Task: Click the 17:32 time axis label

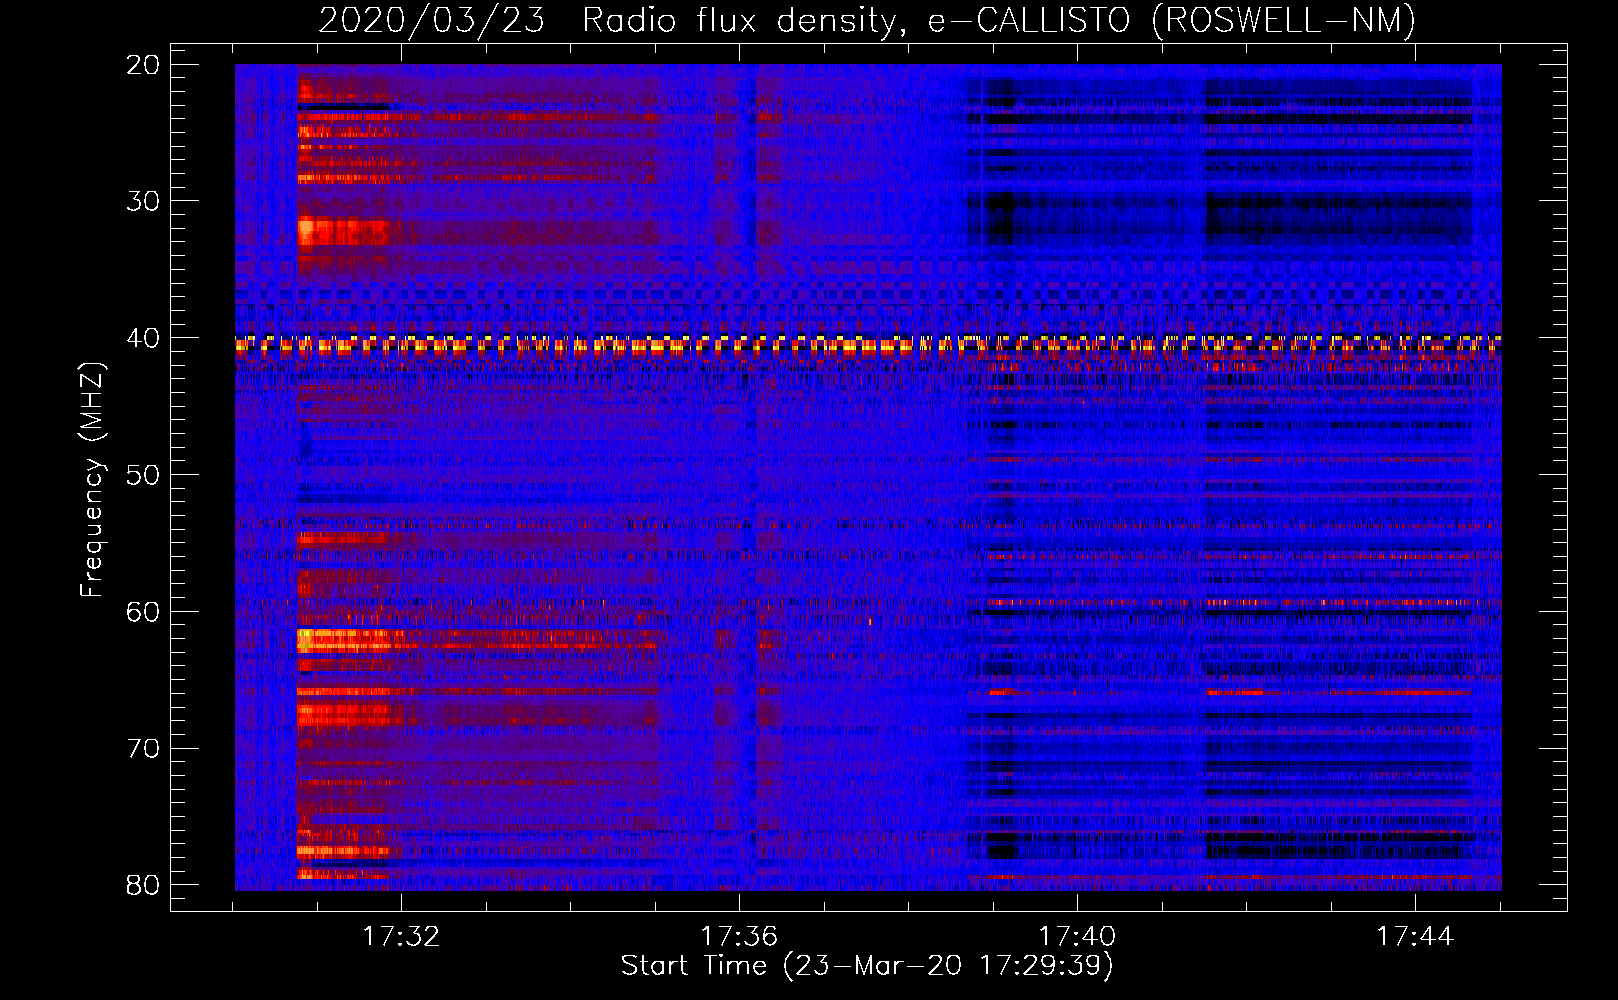Action: [x=401, y=936]
